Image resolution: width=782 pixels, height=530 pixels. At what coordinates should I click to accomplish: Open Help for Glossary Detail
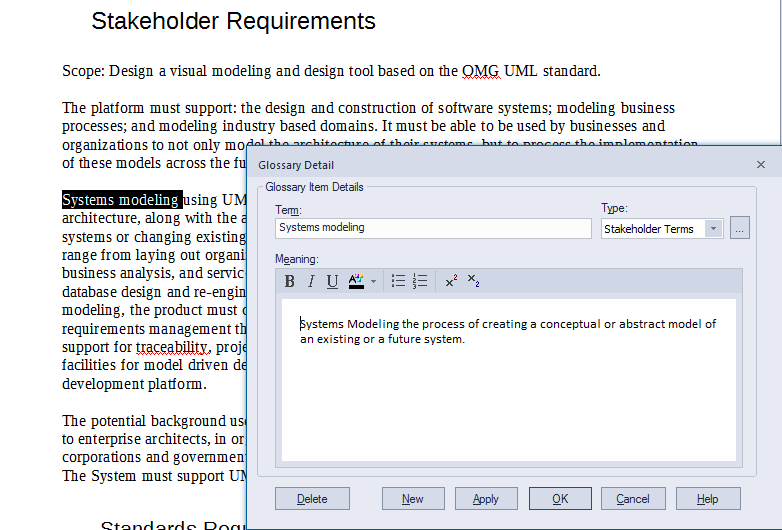[x=707, y=499]
